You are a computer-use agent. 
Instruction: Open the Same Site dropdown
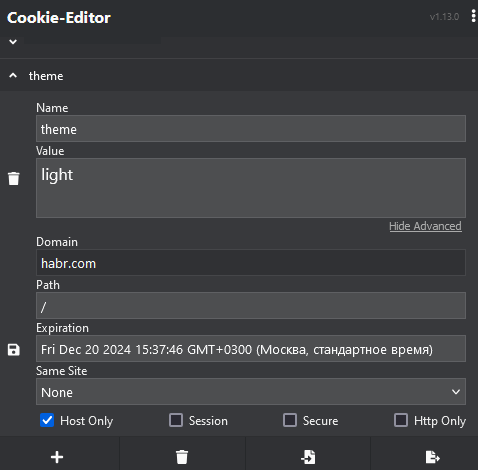tap(251, 392)
